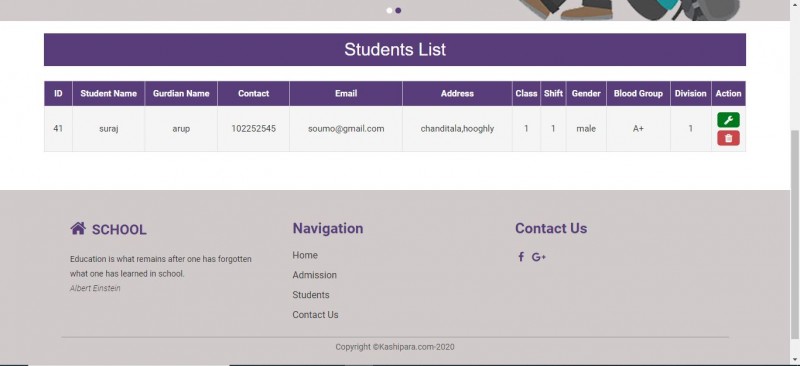Click the SCHOOL brand title in the footer
The width and height of the screenshot is (800, 366).
119,230
